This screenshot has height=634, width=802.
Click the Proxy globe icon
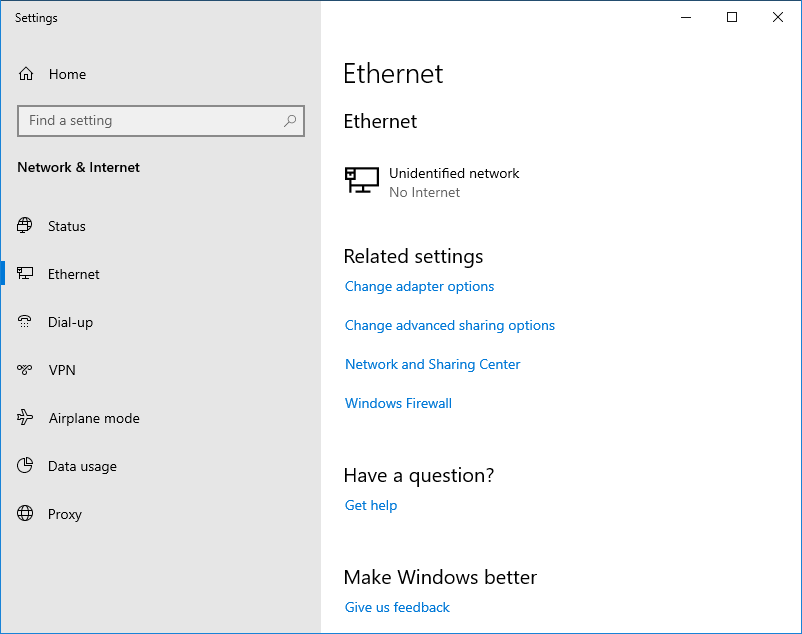[x=25, y=513]
